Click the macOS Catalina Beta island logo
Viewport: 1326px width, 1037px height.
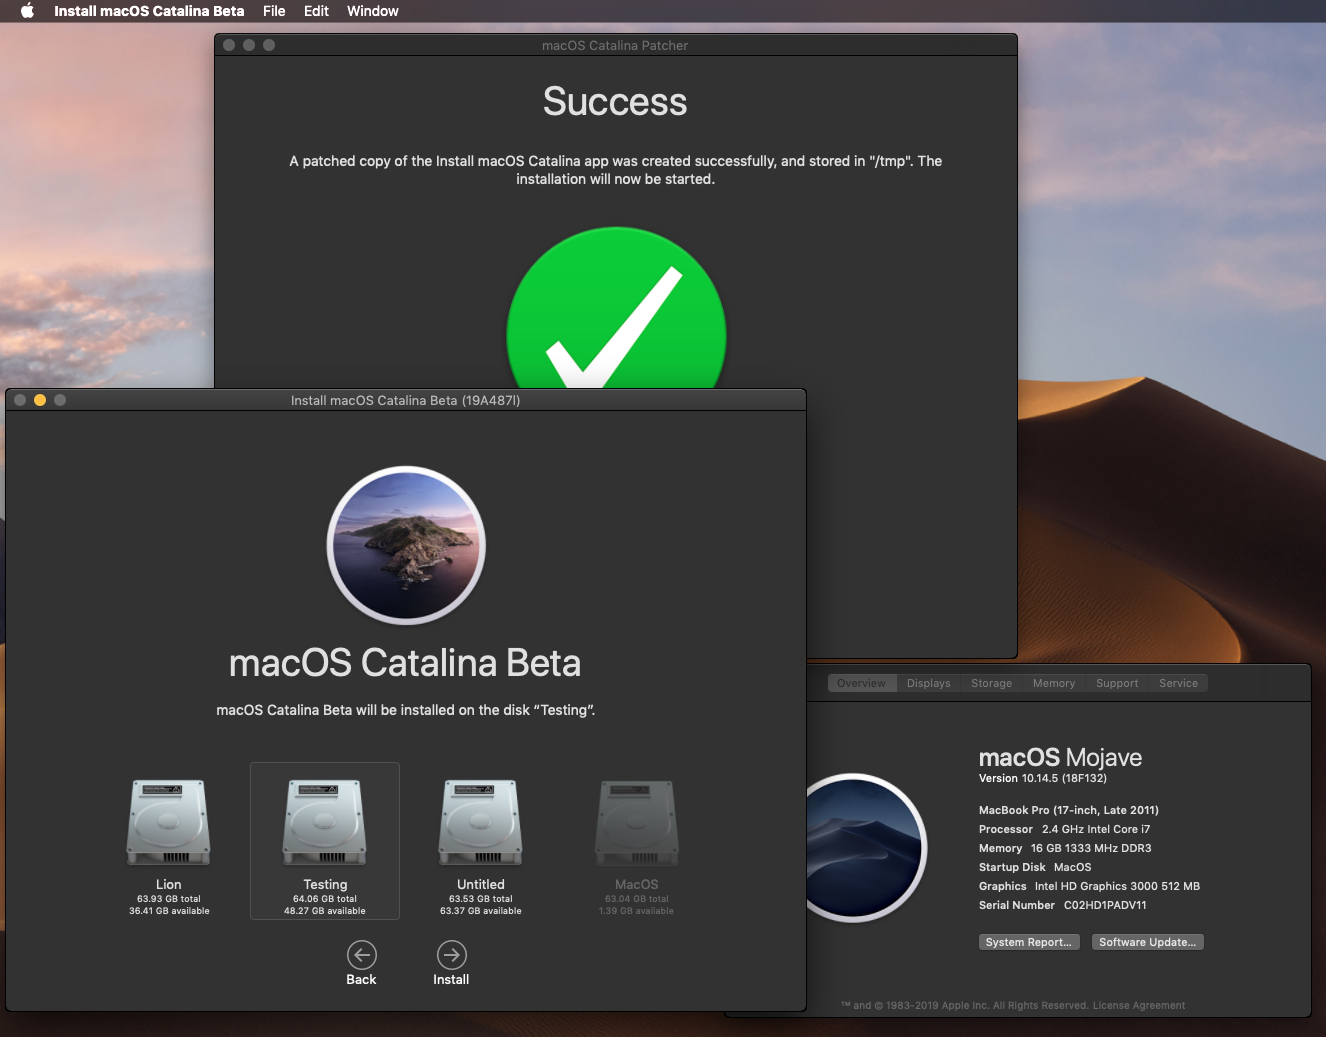click(x=406, y=546)
